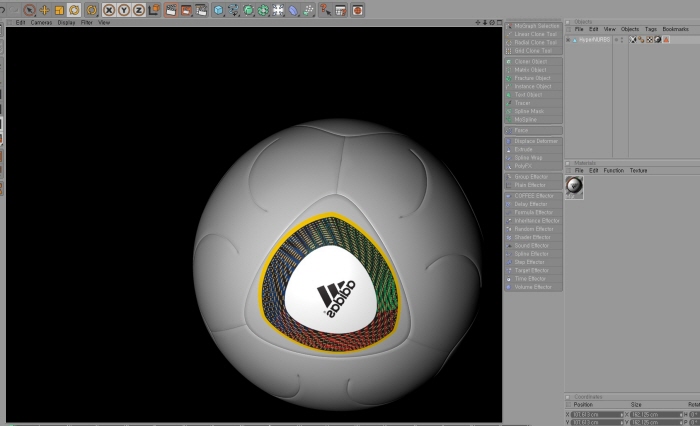Image resolution: width=700 pixels, height=426 pixels.
Task: Select HyperNURBS object in Objects list
Action: pos(594,40)
